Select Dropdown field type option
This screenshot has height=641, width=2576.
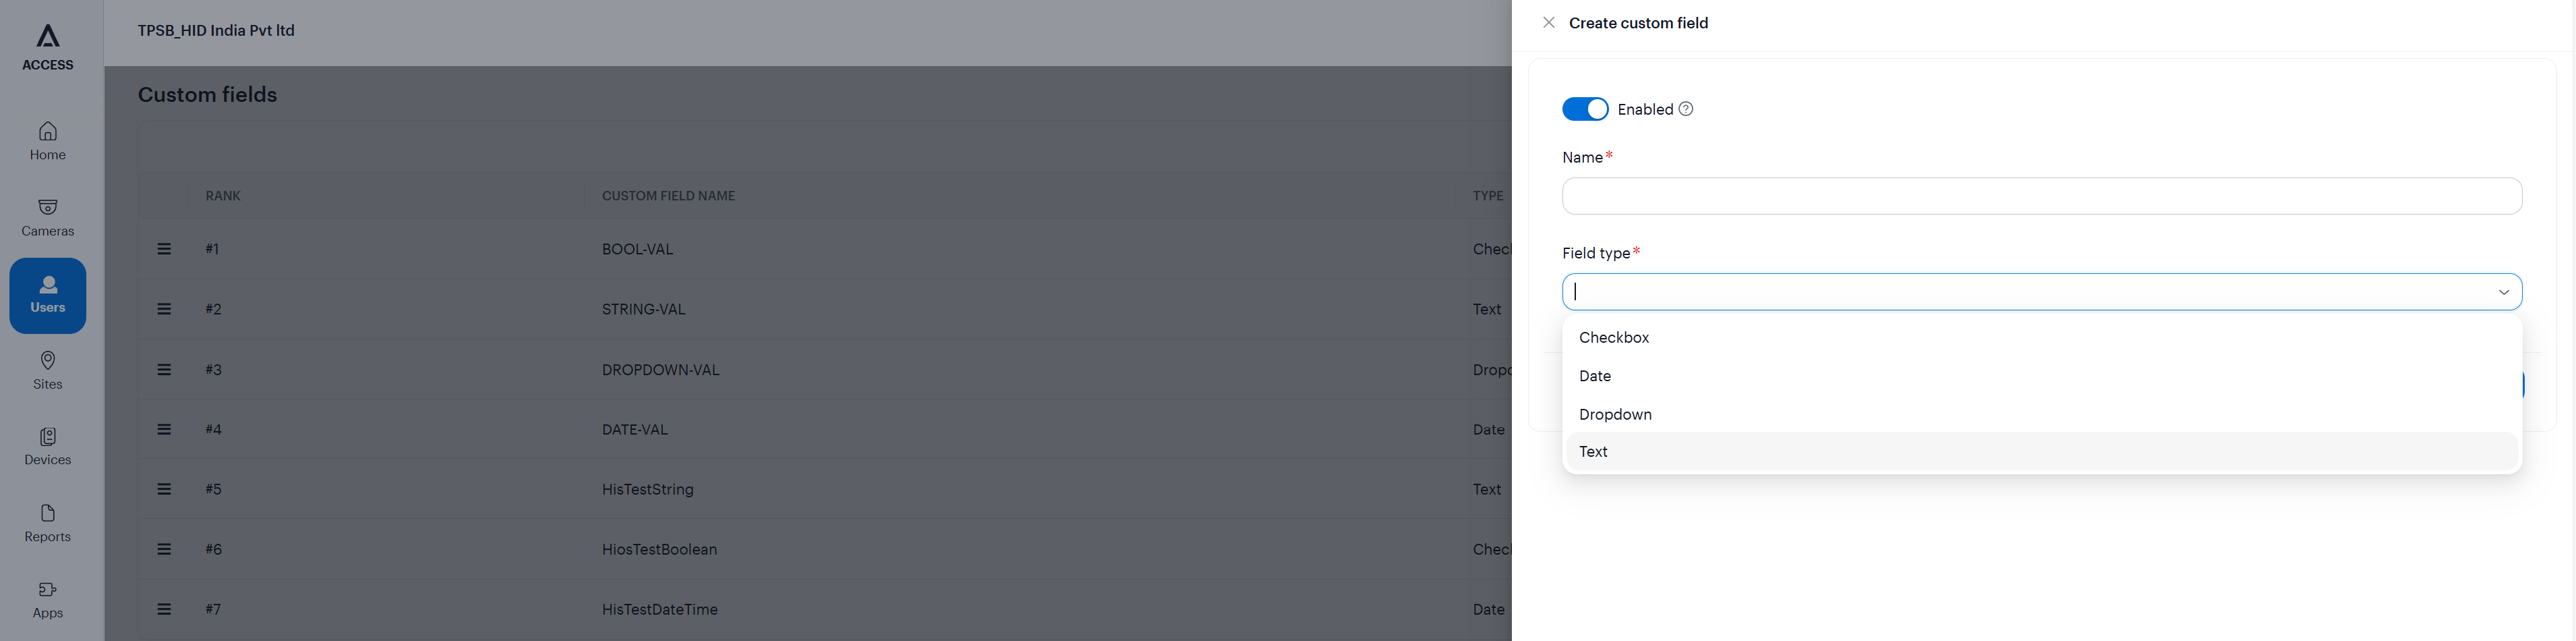pos(2042,414)
